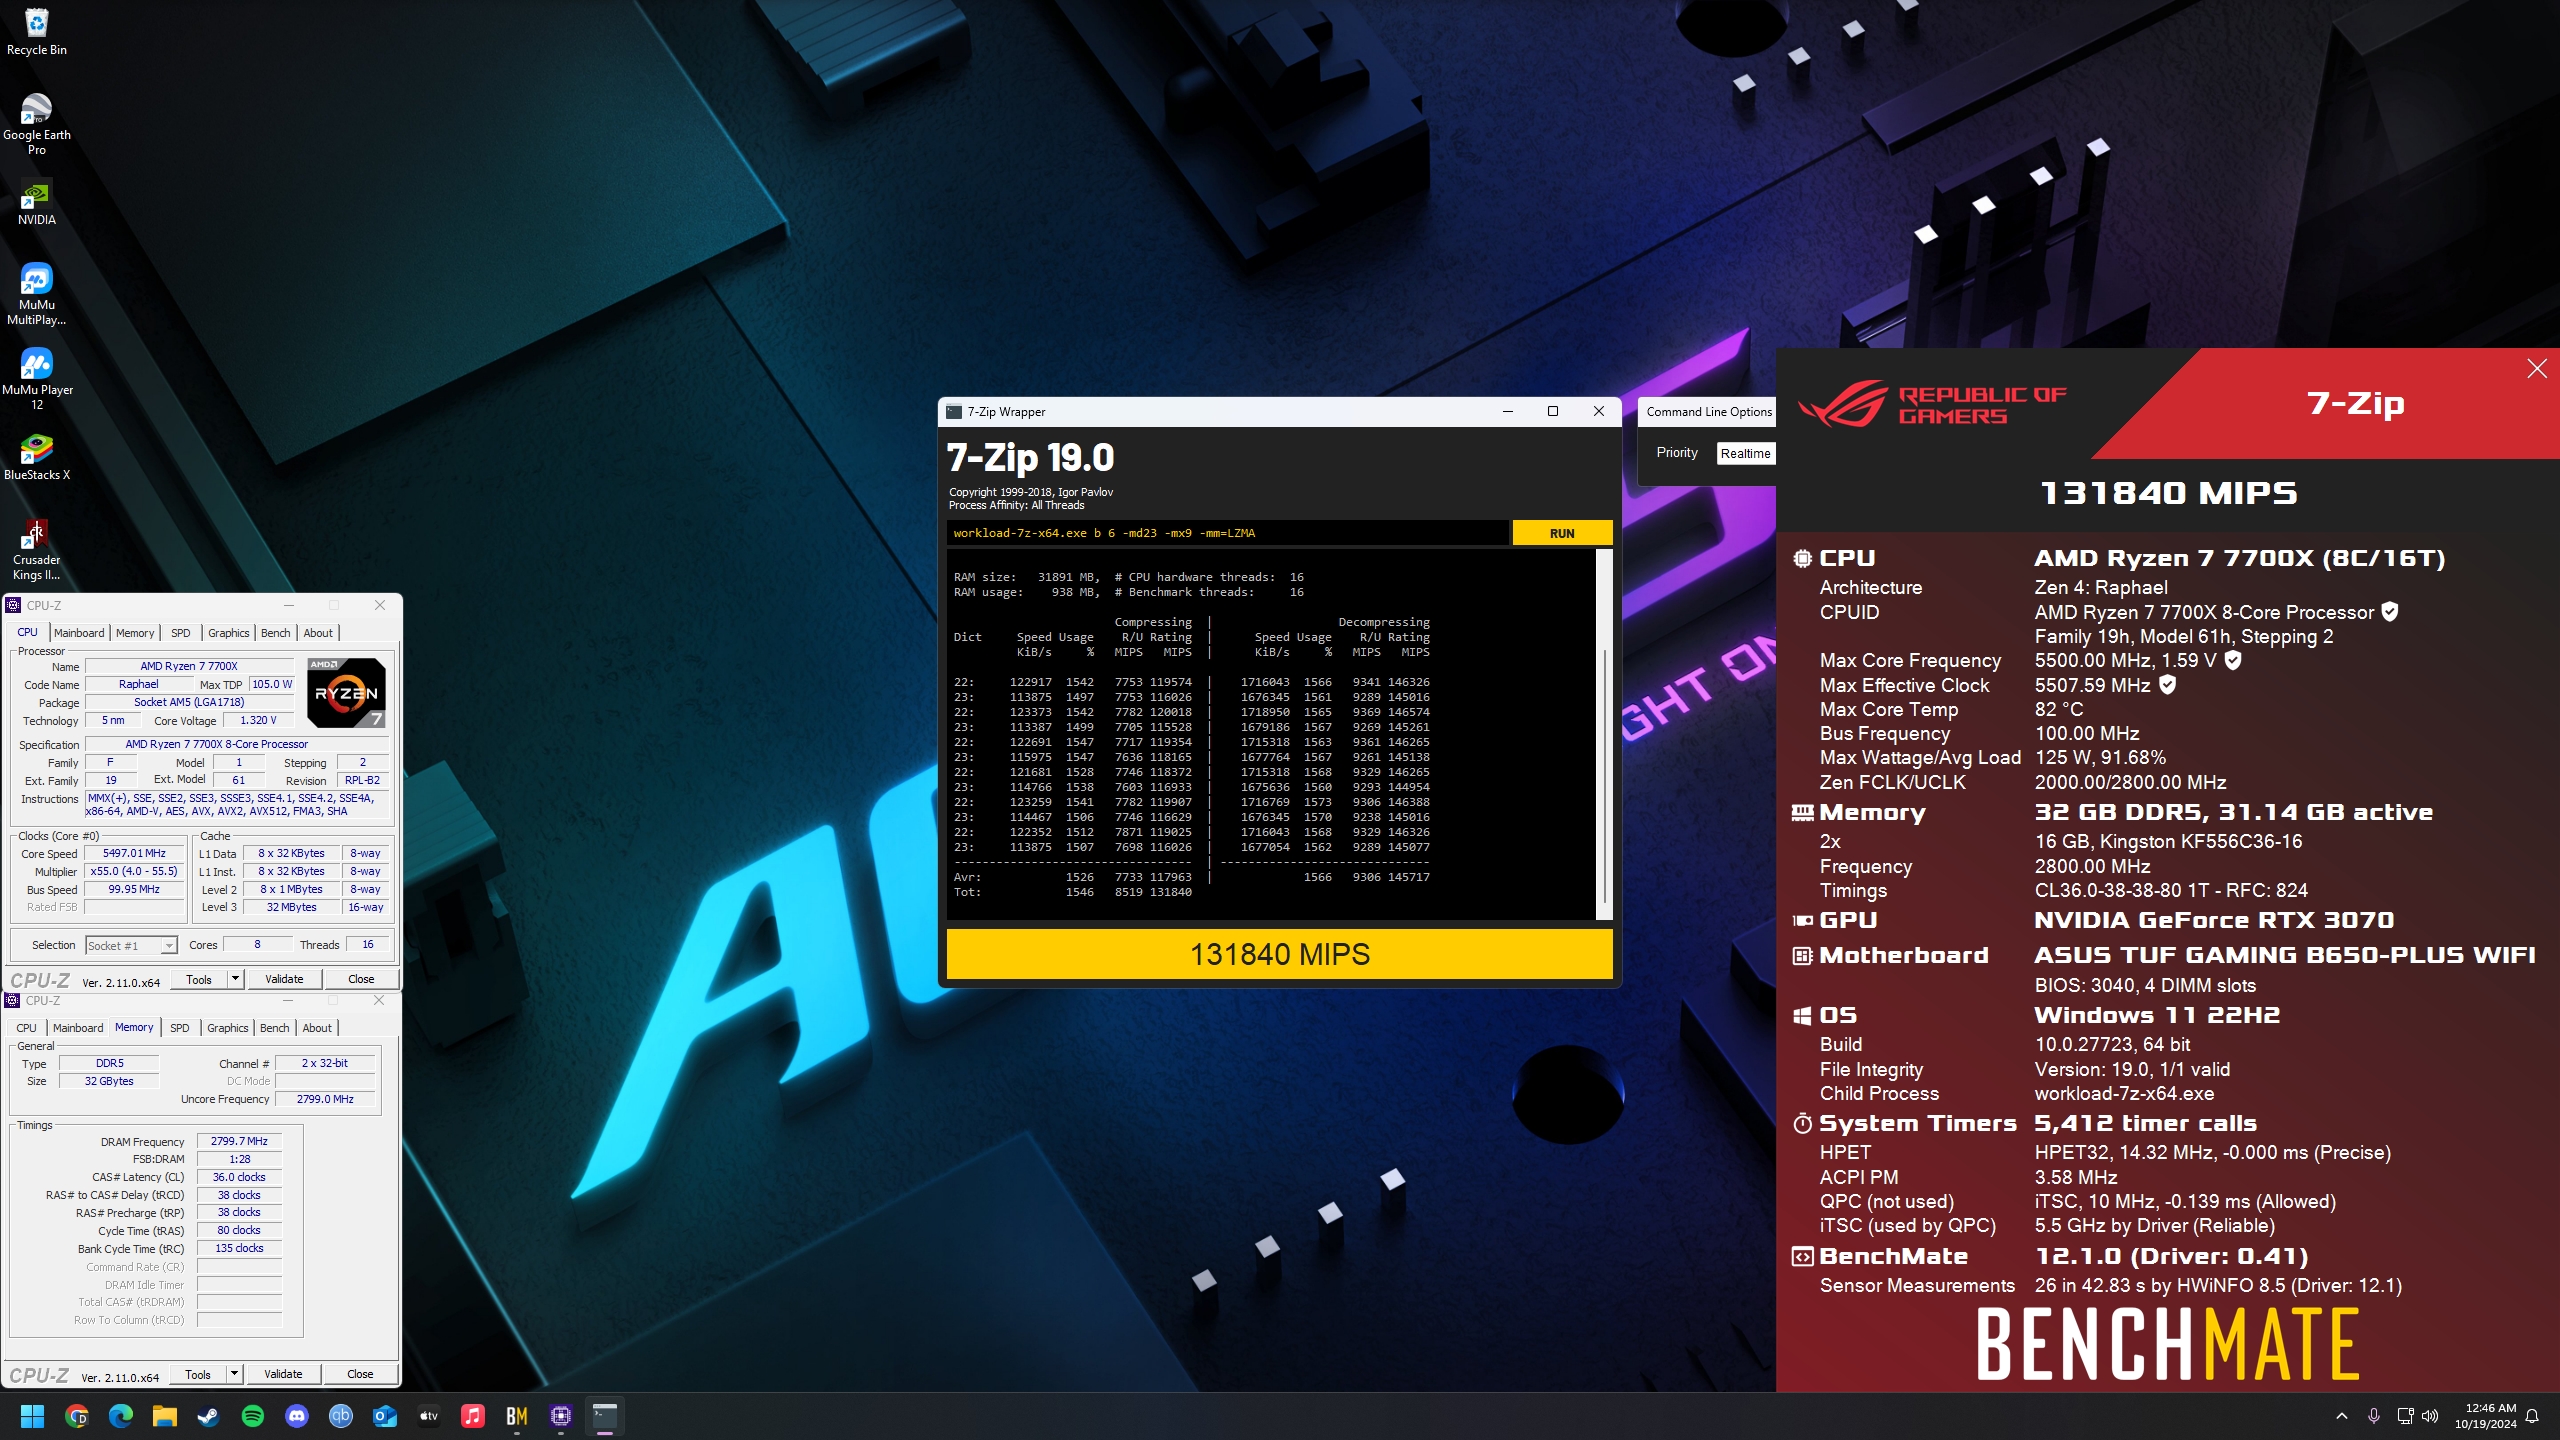This screenshot has width=2560, height=1440.
Task: Open File Explorer from the taskbar
Action: tap(165, 1416)
